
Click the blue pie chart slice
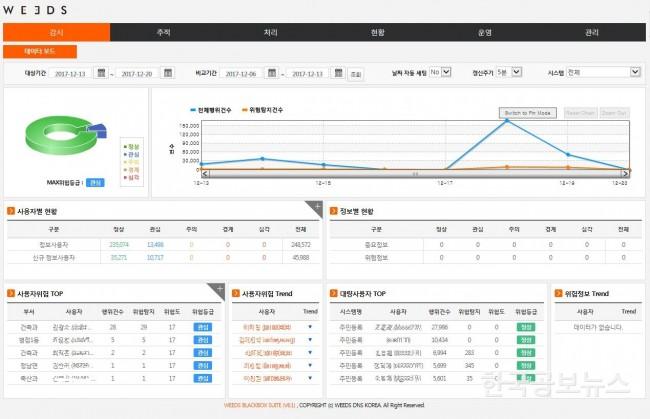(x=99, y=130)
